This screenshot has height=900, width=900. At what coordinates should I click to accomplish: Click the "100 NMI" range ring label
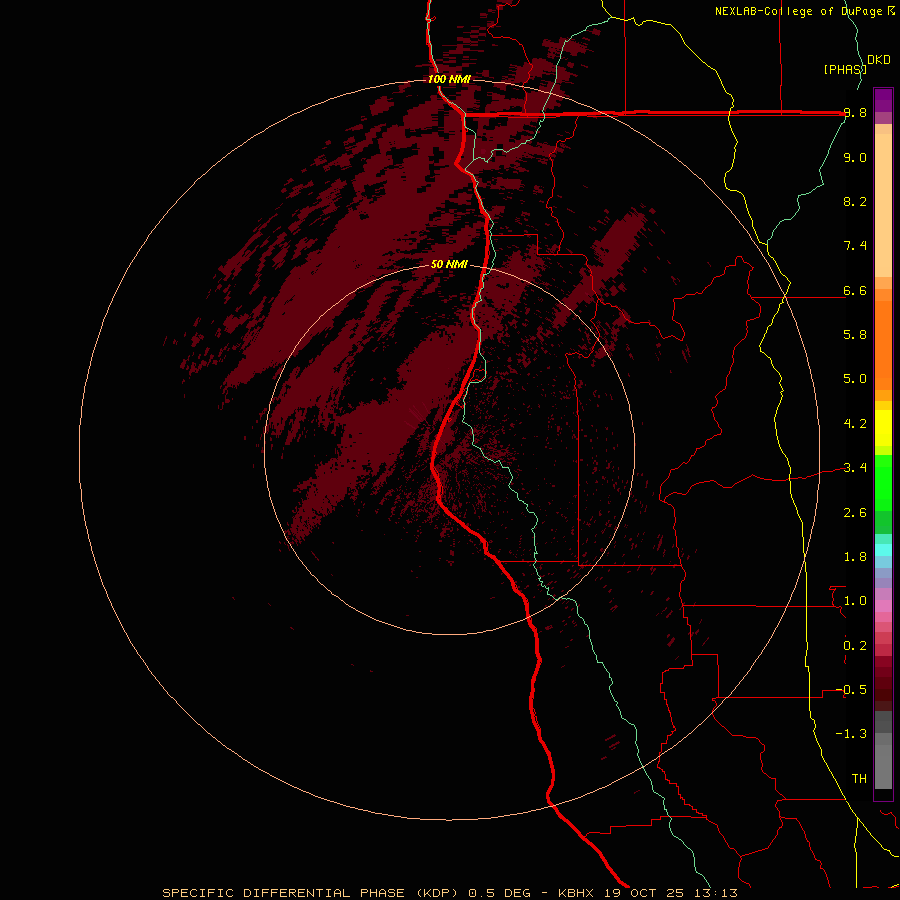click(449, 79)
